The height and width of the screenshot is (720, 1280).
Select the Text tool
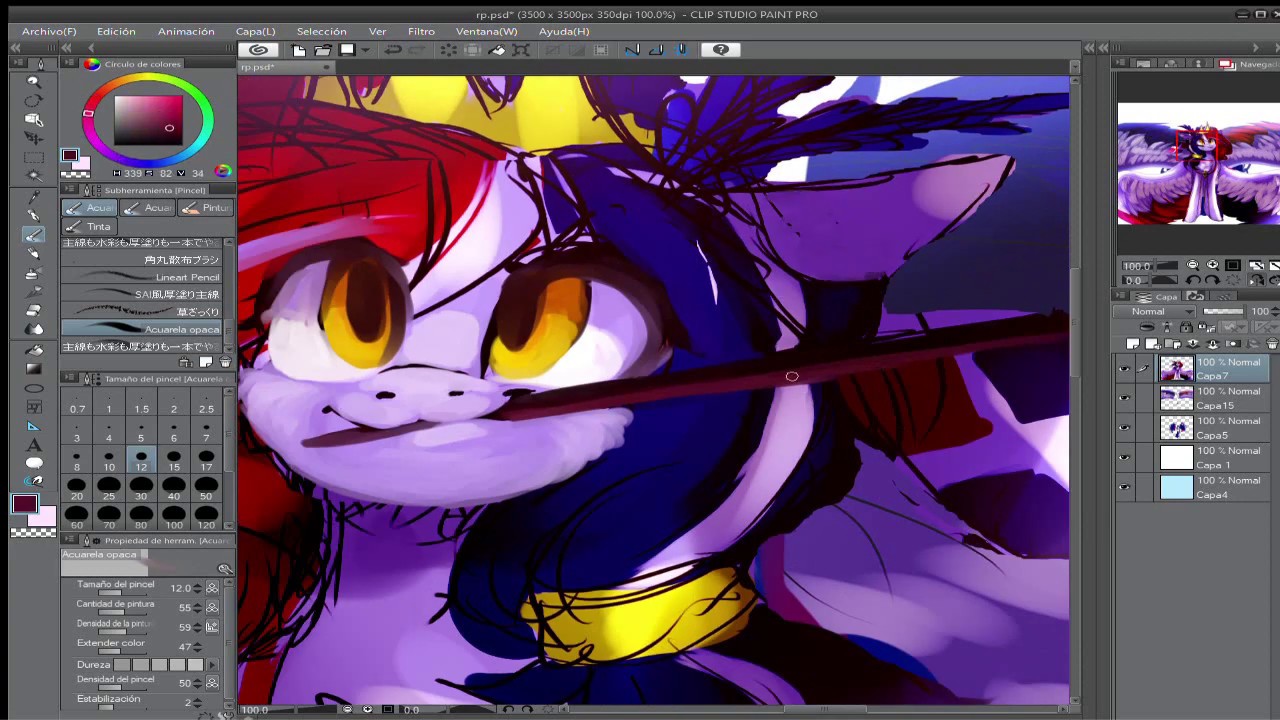(33, 444)
